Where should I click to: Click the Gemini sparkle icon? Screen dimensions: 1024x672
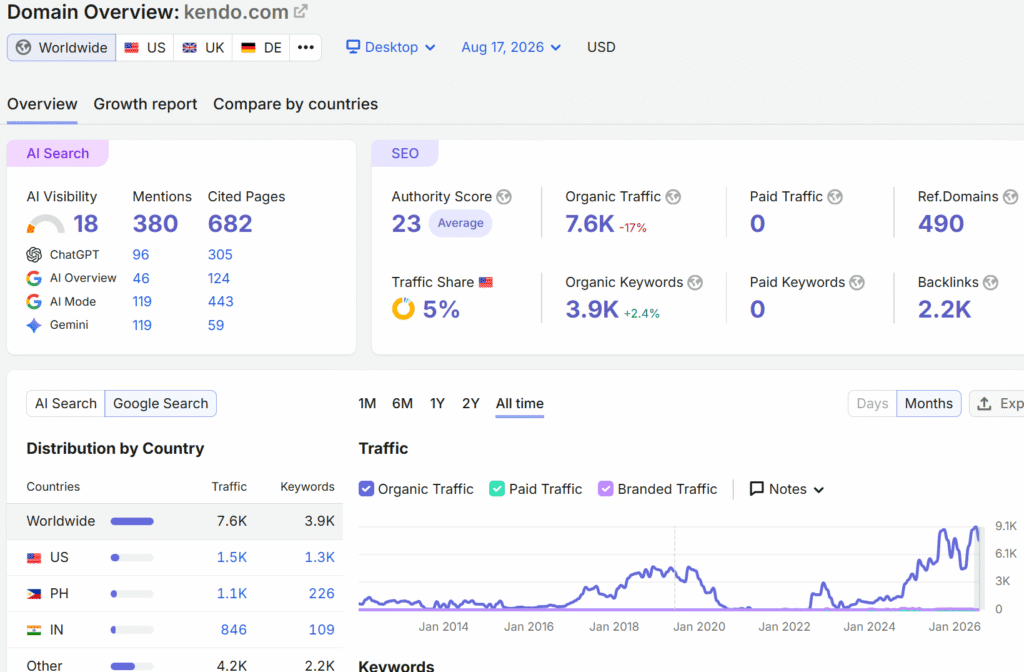pyautogui.click(x=34, y=325)
